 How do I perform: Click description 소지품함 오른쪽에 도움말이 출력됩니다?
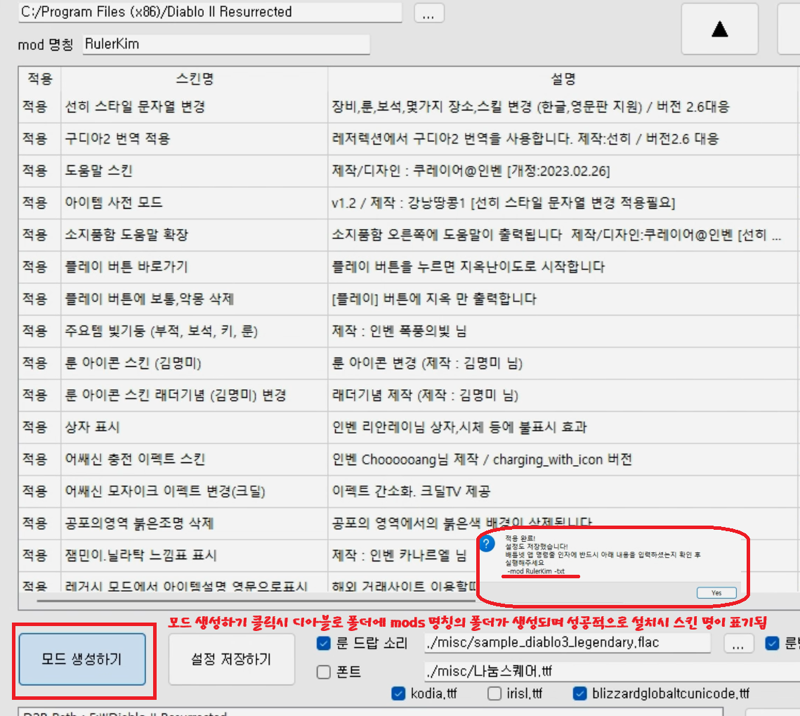pyautogui.click(x=556, y=235)
